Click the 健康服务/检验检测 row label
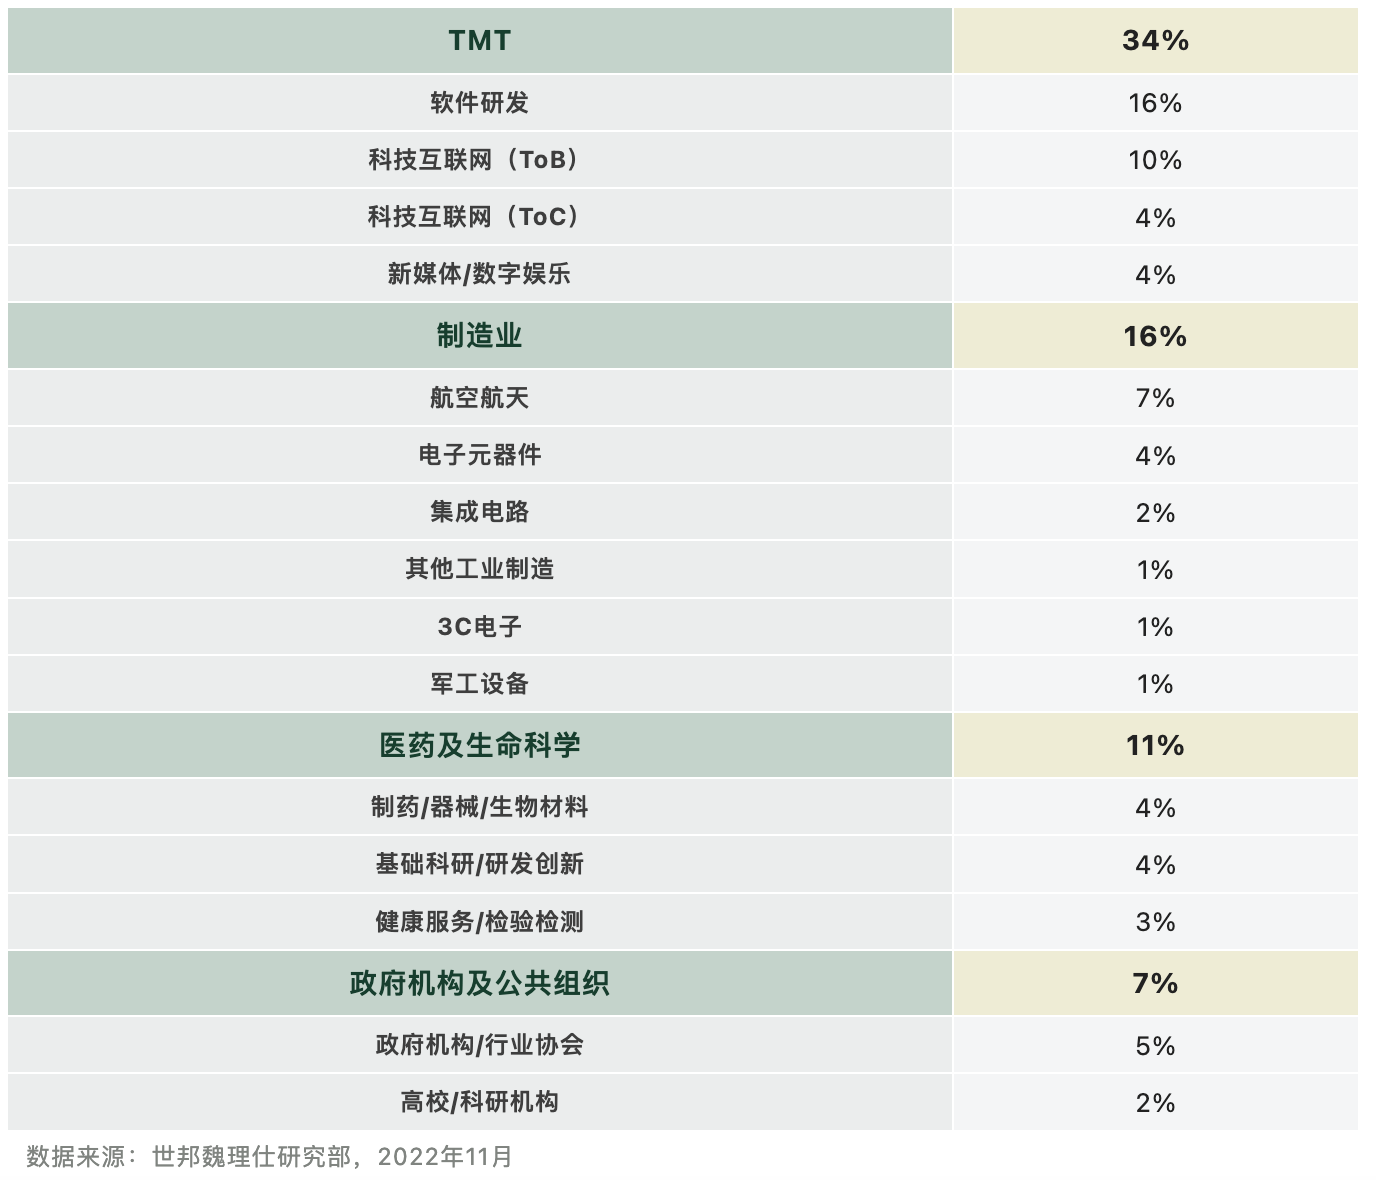Image resolution: width=1376 pixels, height=1180 pixels. pyautogui.click(x=479, y=922)
